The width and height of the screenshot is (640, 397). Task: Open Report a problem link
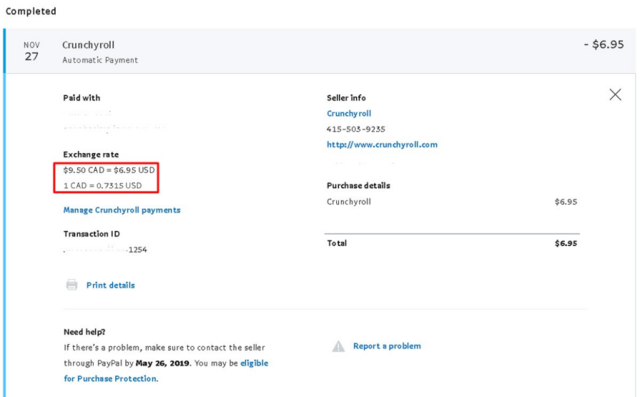(387, 346)
